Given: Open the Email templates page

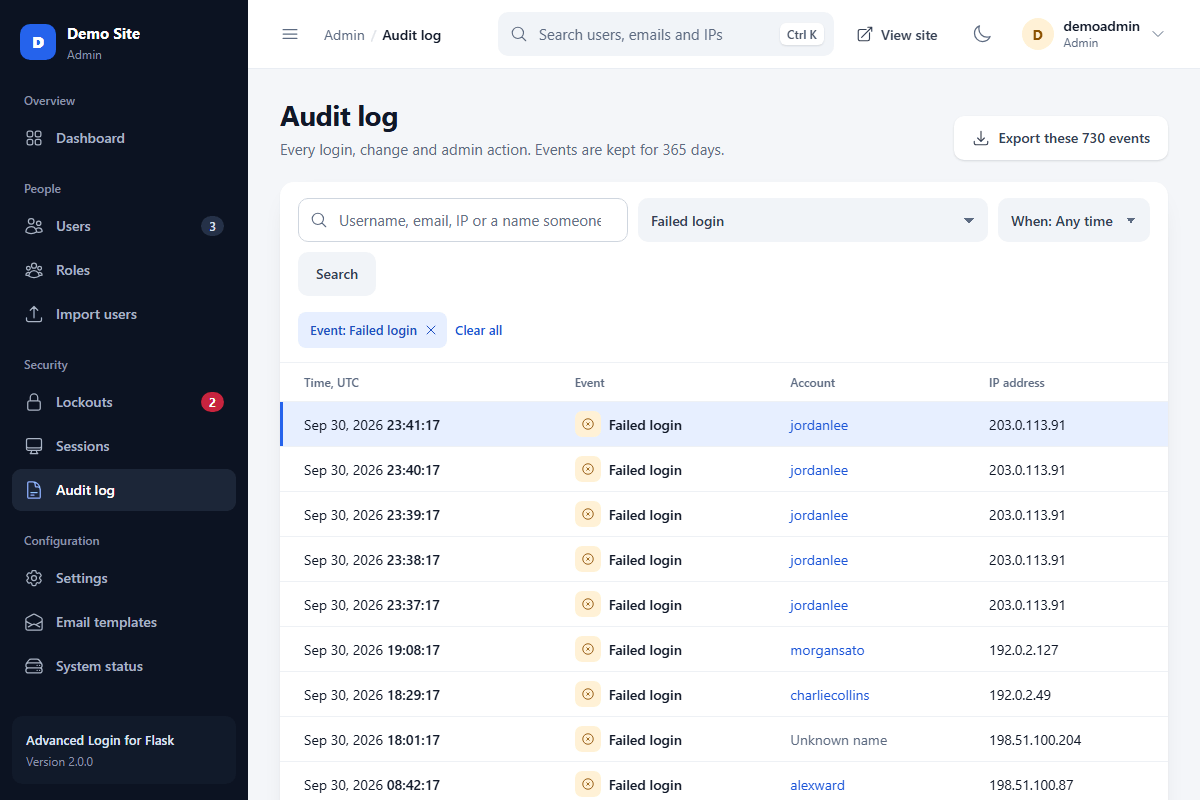Looking at the screenshot, I should coord(124,622).
